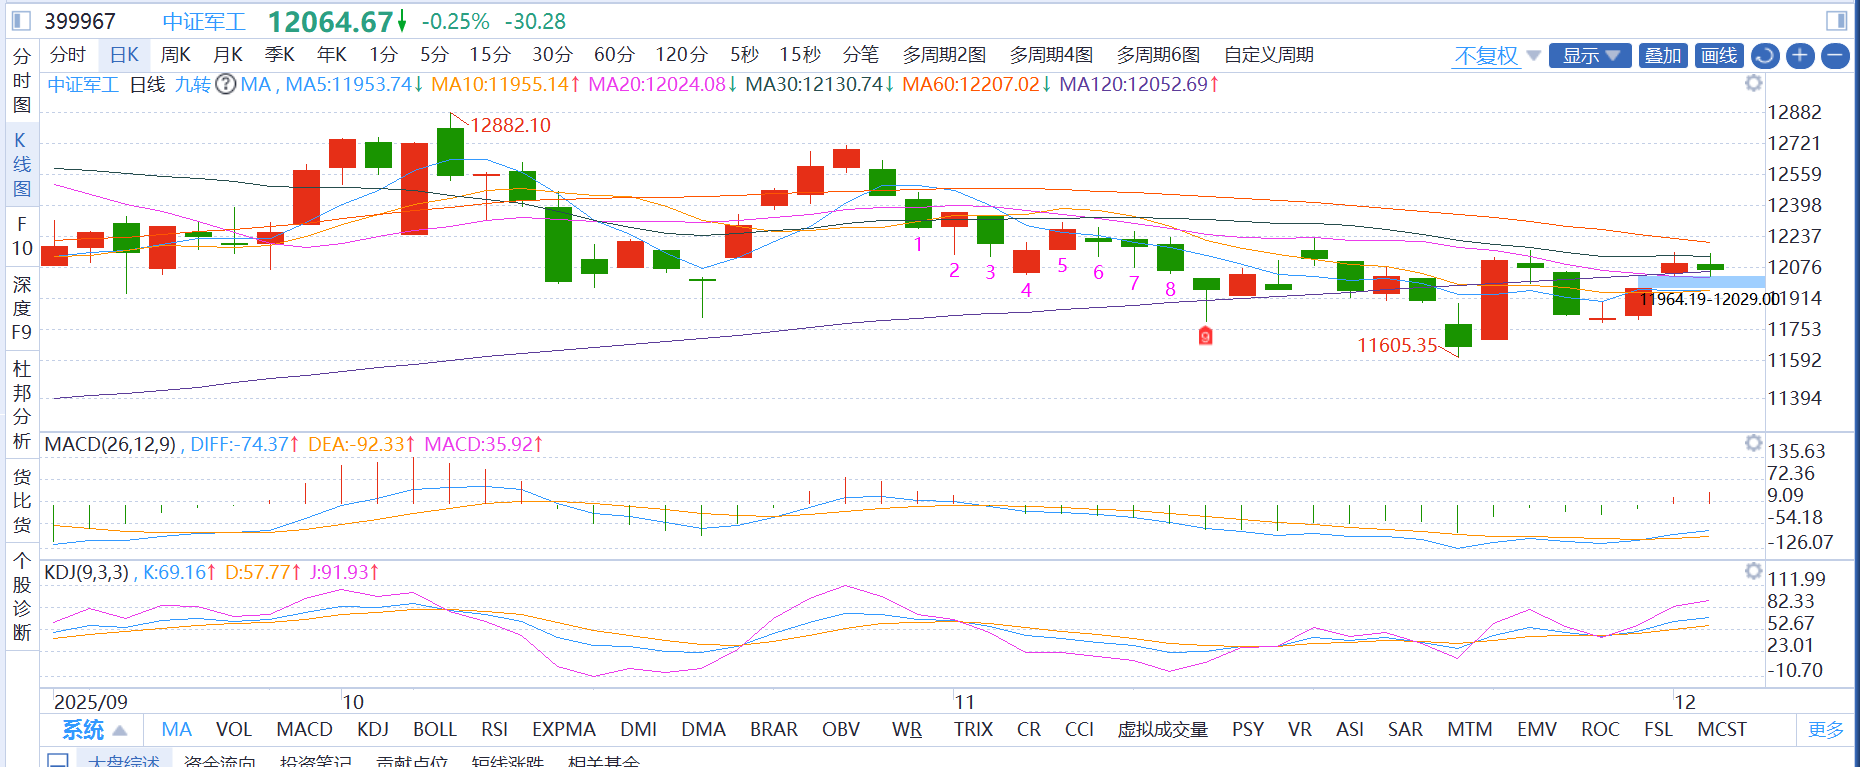
Task: Open KDJ panel settings gear
Action: click(1753, 571)
